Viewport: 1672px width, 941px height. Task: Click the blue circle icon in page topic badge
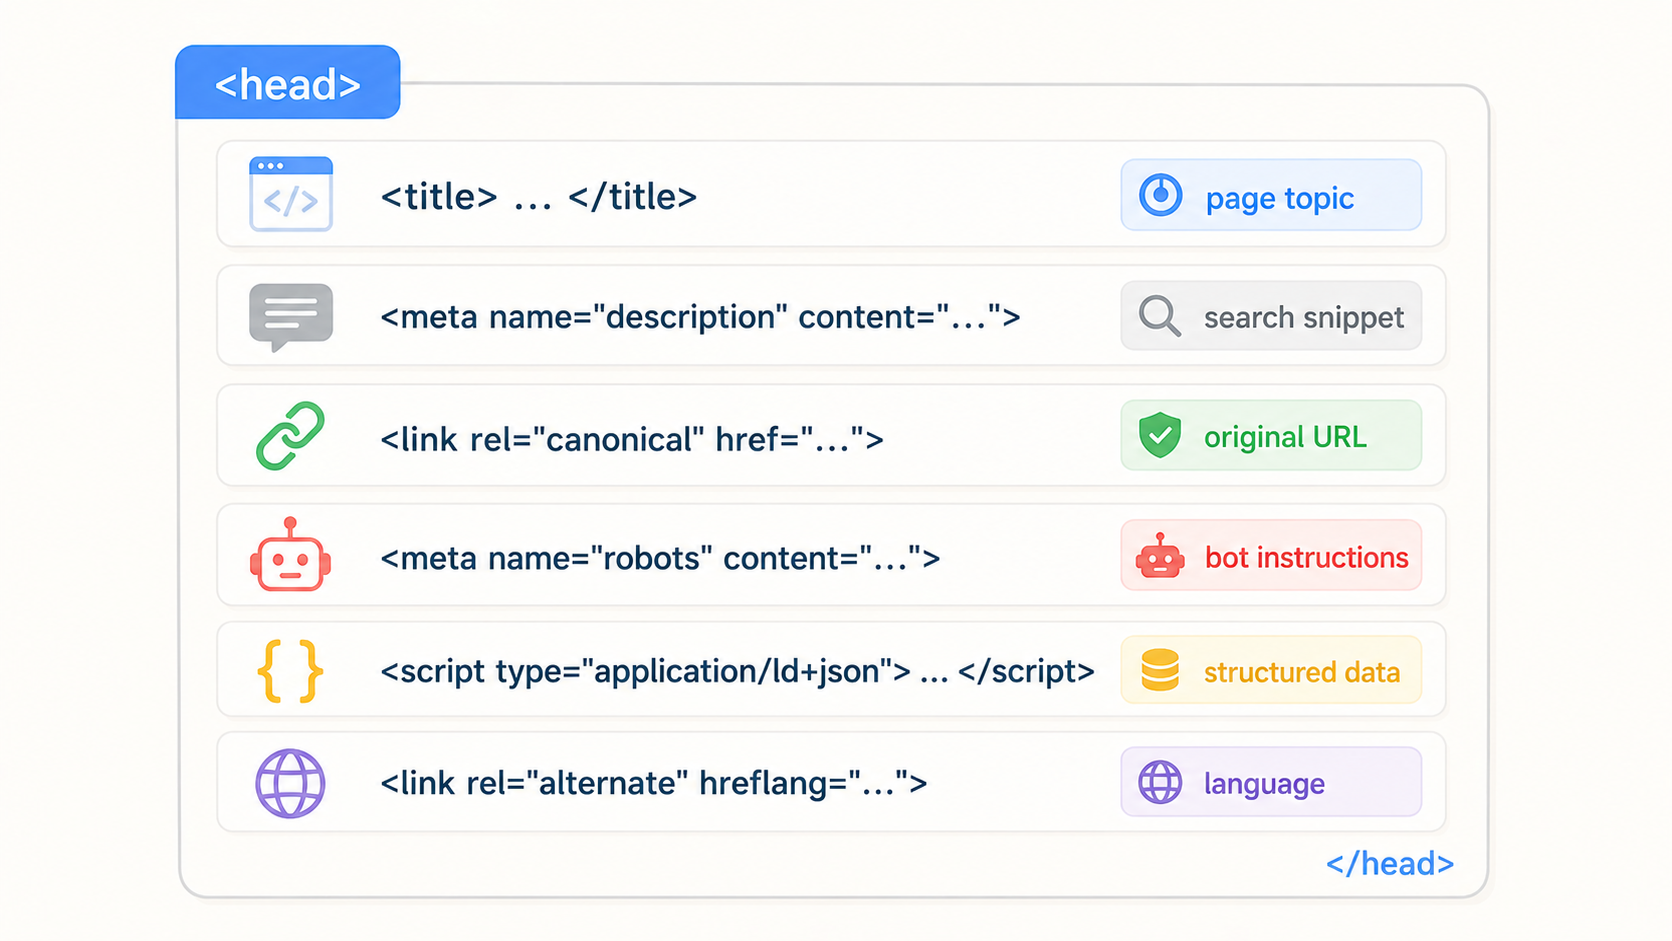coord(1160,195)
